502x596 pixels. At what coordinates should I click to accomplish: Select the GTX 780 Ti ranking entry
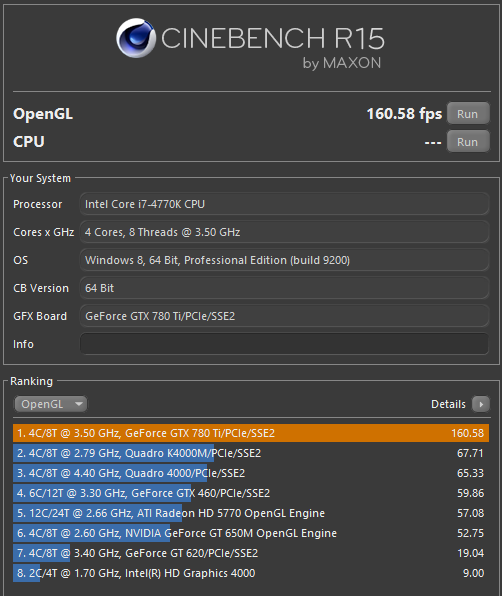click(x=251, y=433)
